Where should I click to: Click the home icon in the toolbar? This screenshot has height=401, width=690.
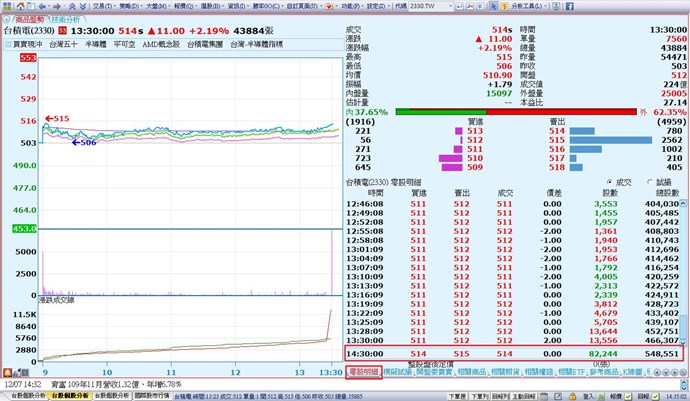[20, 6]
